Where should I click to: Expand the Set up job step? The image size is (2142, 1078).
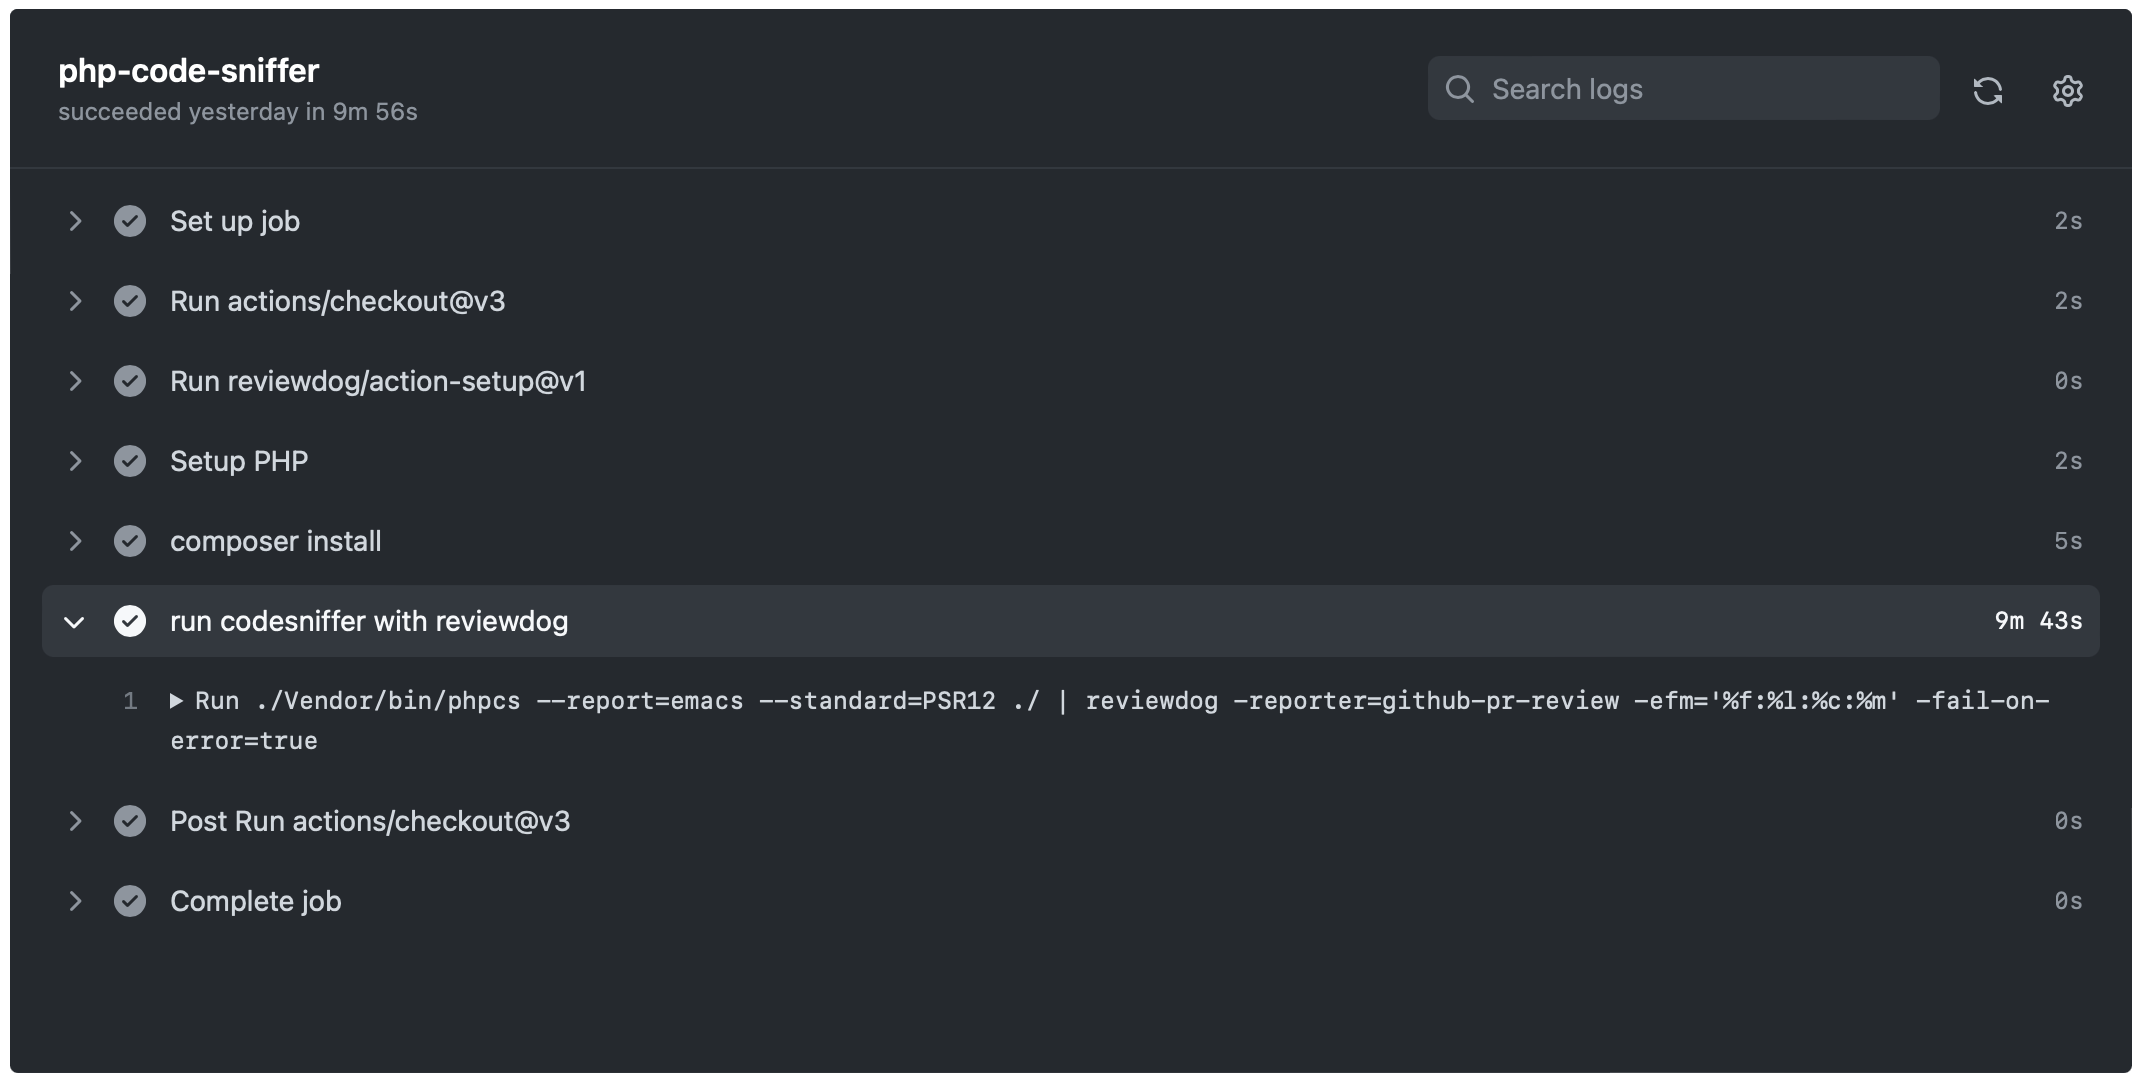76,221
